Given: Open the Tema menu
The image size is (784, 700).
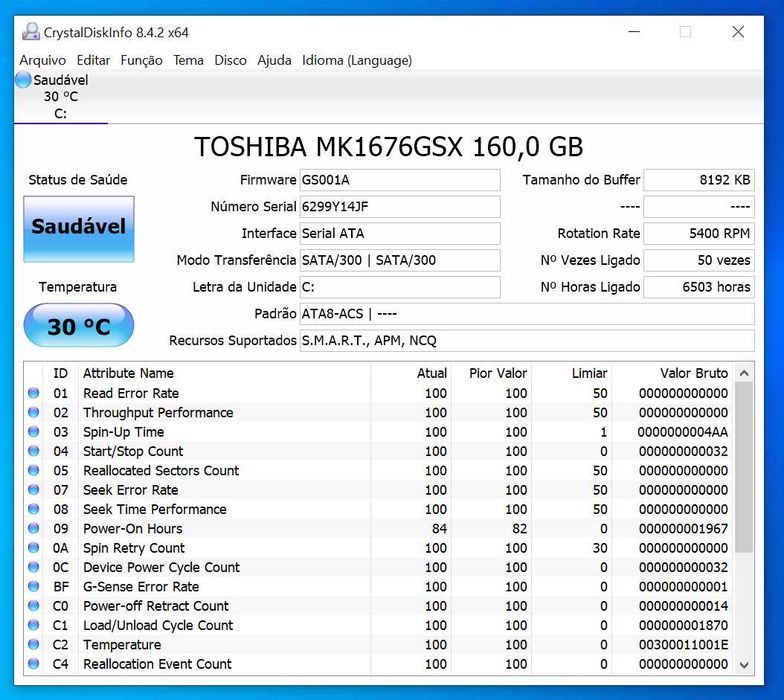Looking at the screenshot, I should pos(188,60).
